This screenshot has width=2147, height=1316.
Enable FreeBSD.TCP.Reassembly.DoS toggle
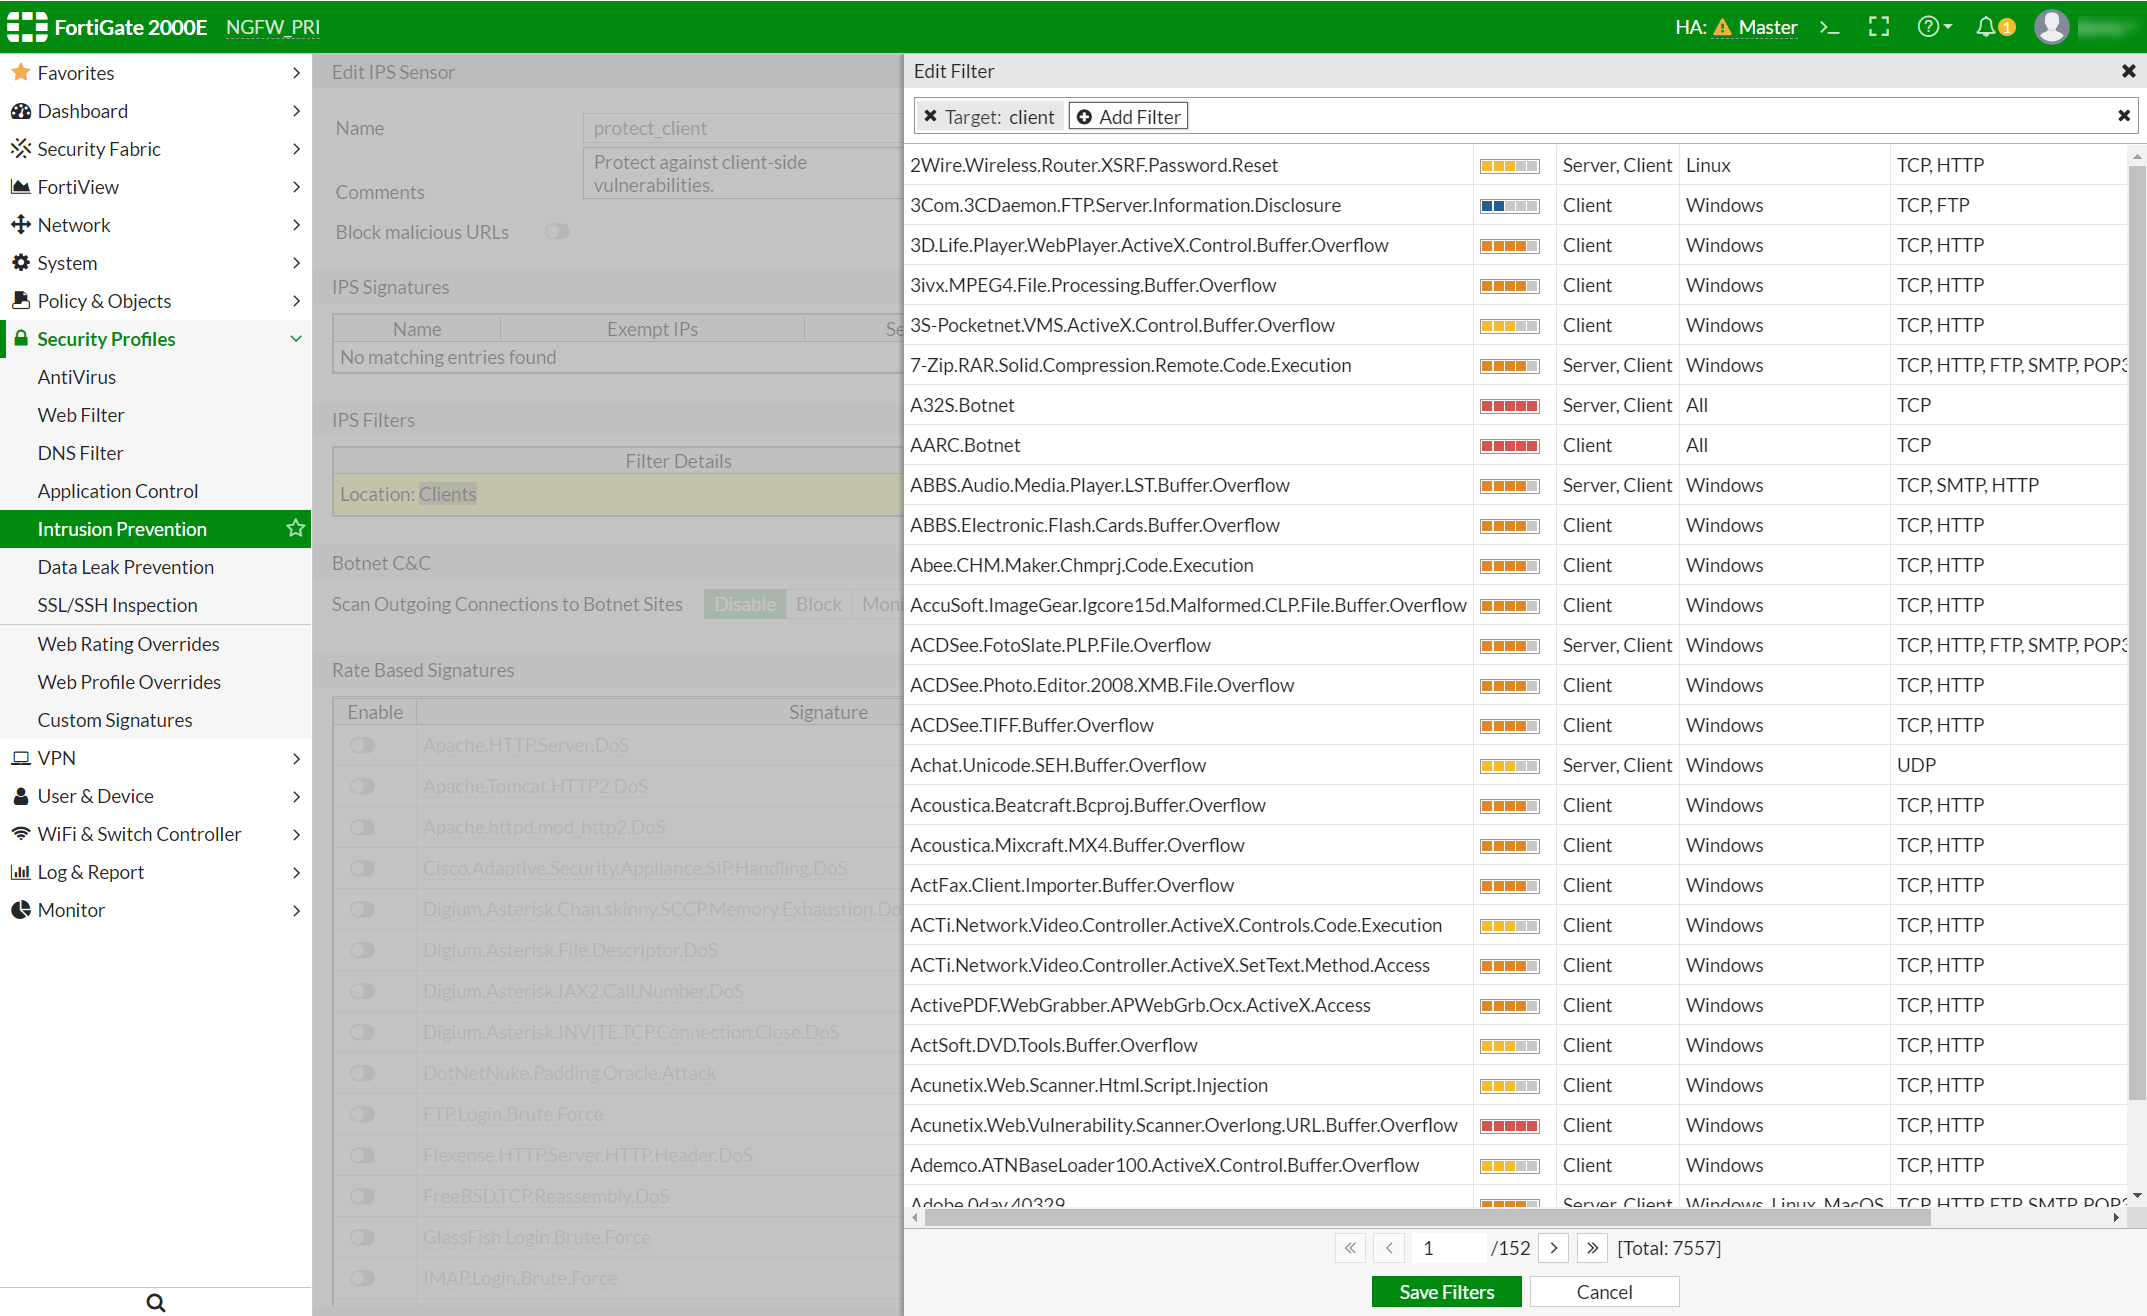(362, 1196)
